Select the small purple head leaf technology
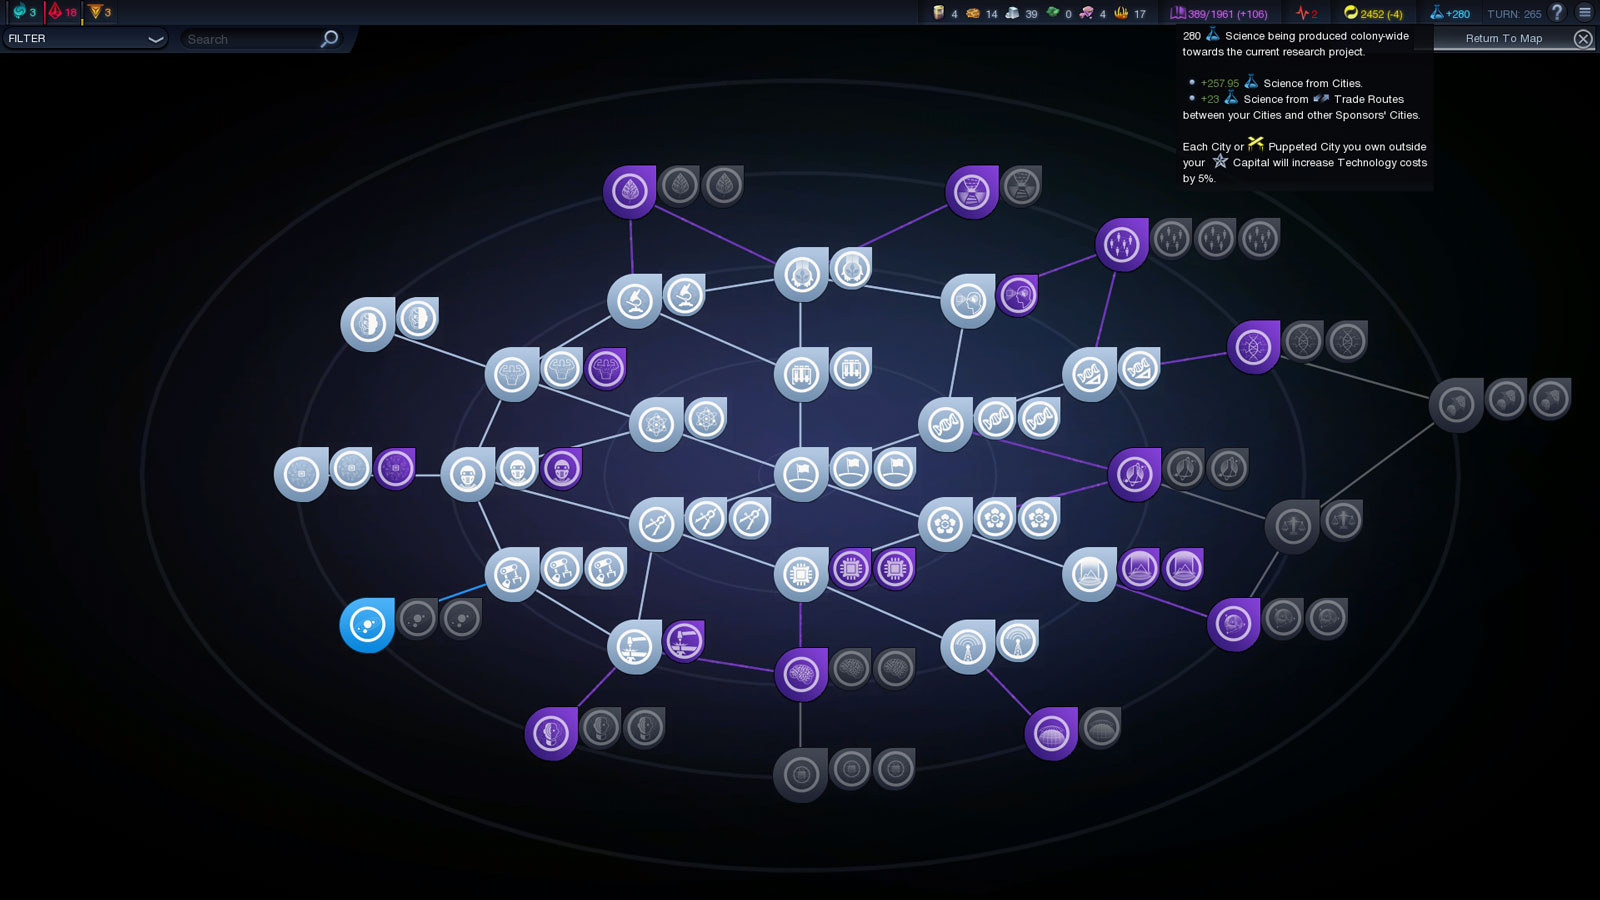 tap(1018, 294)
